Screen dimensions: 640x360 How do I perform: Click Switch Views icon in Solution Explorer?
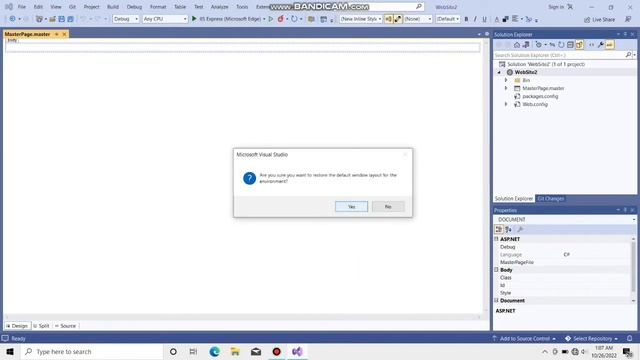click(526, 45)
